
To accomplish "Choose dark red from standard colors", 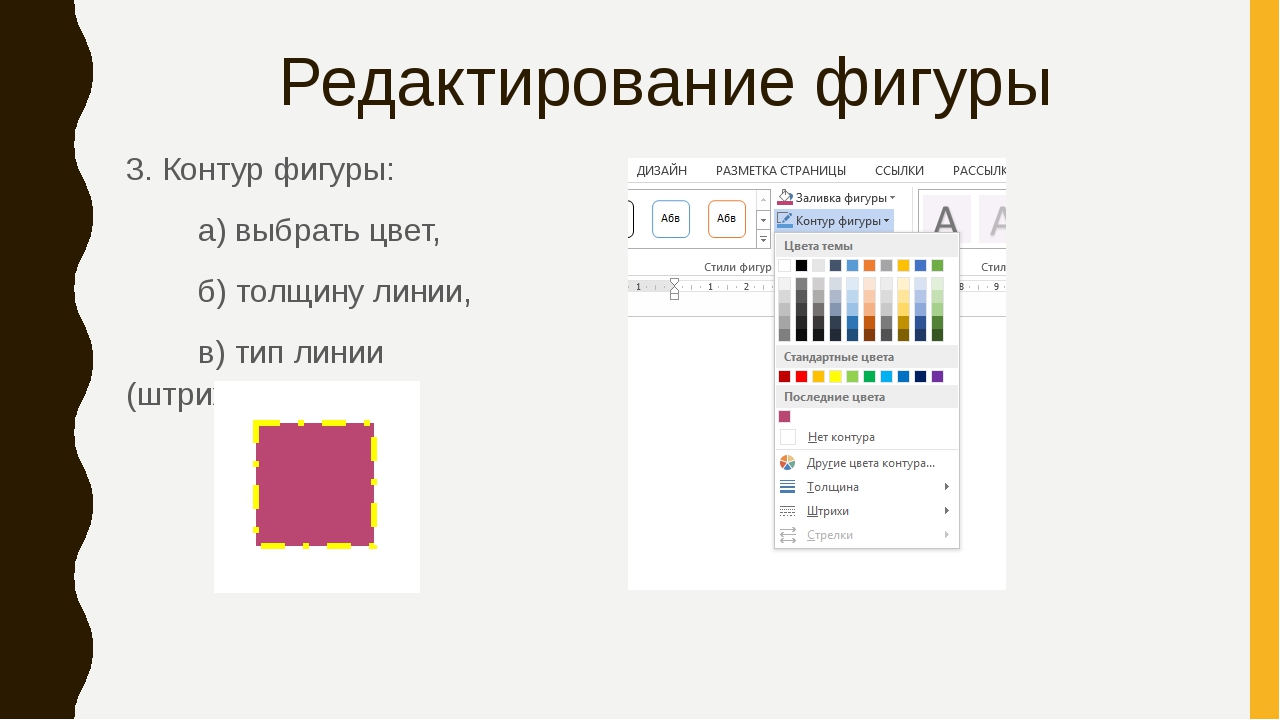I will point(785,376).
